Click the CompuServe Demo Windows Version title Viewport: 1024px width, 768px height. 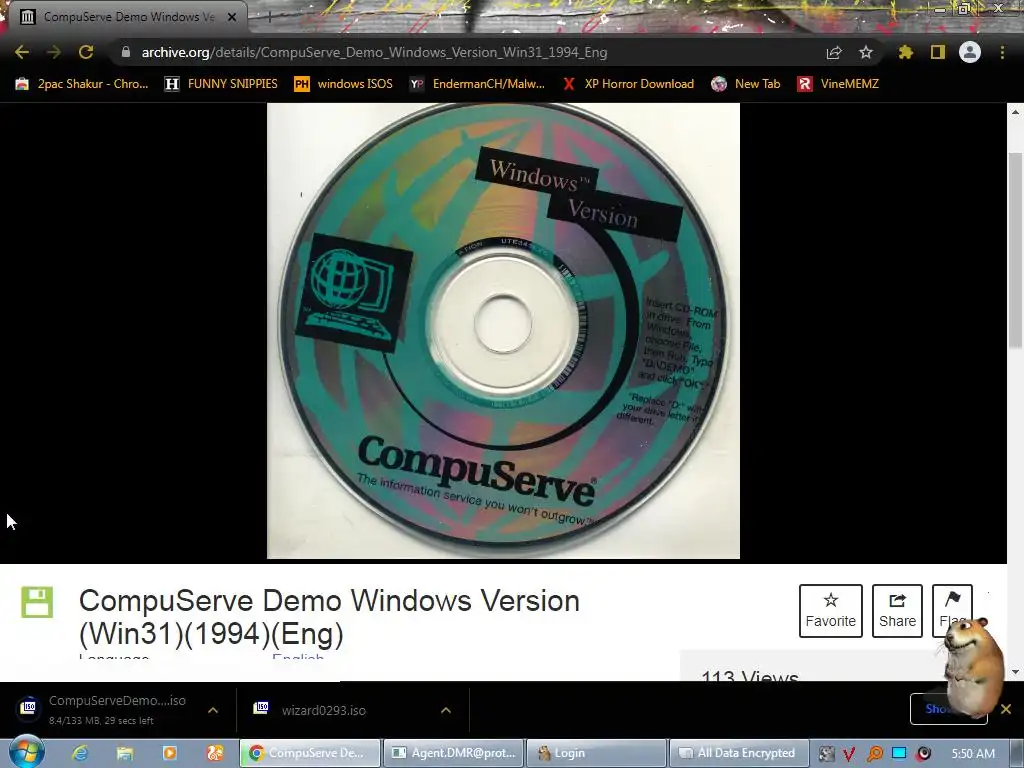329,617
